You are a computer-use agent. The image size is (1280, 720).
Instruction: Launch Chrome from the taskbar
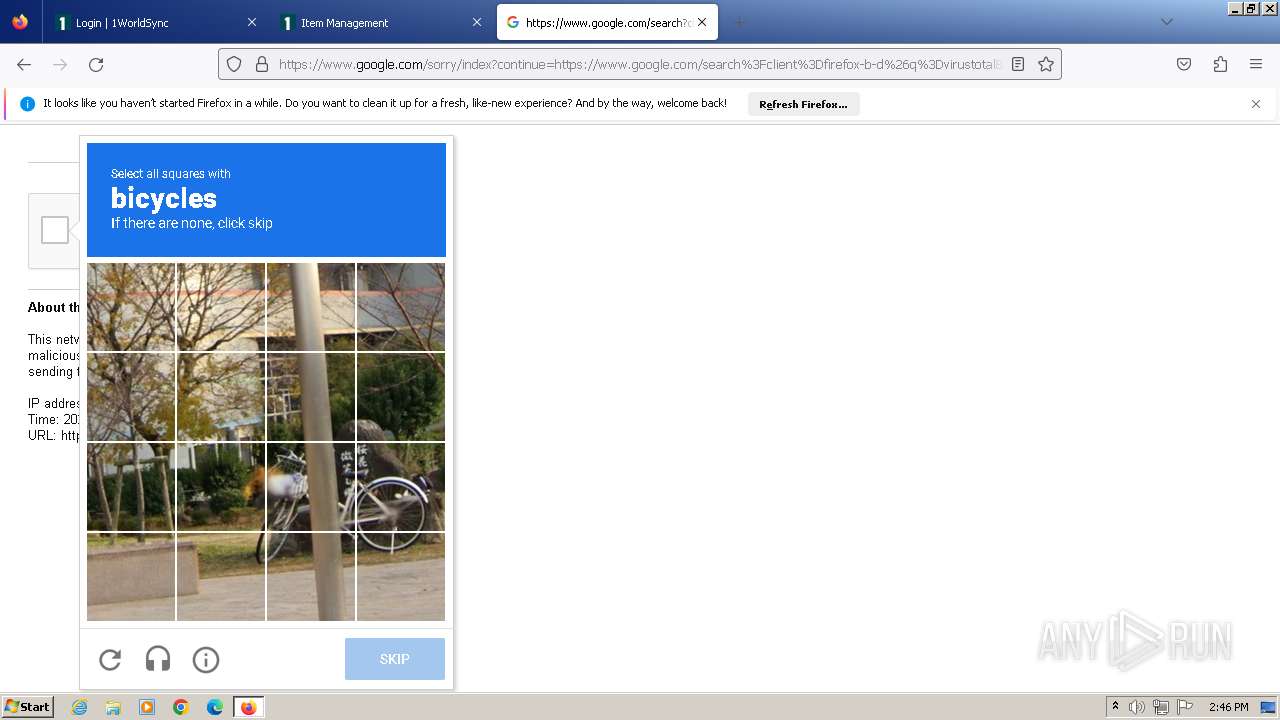pos(181,707)
